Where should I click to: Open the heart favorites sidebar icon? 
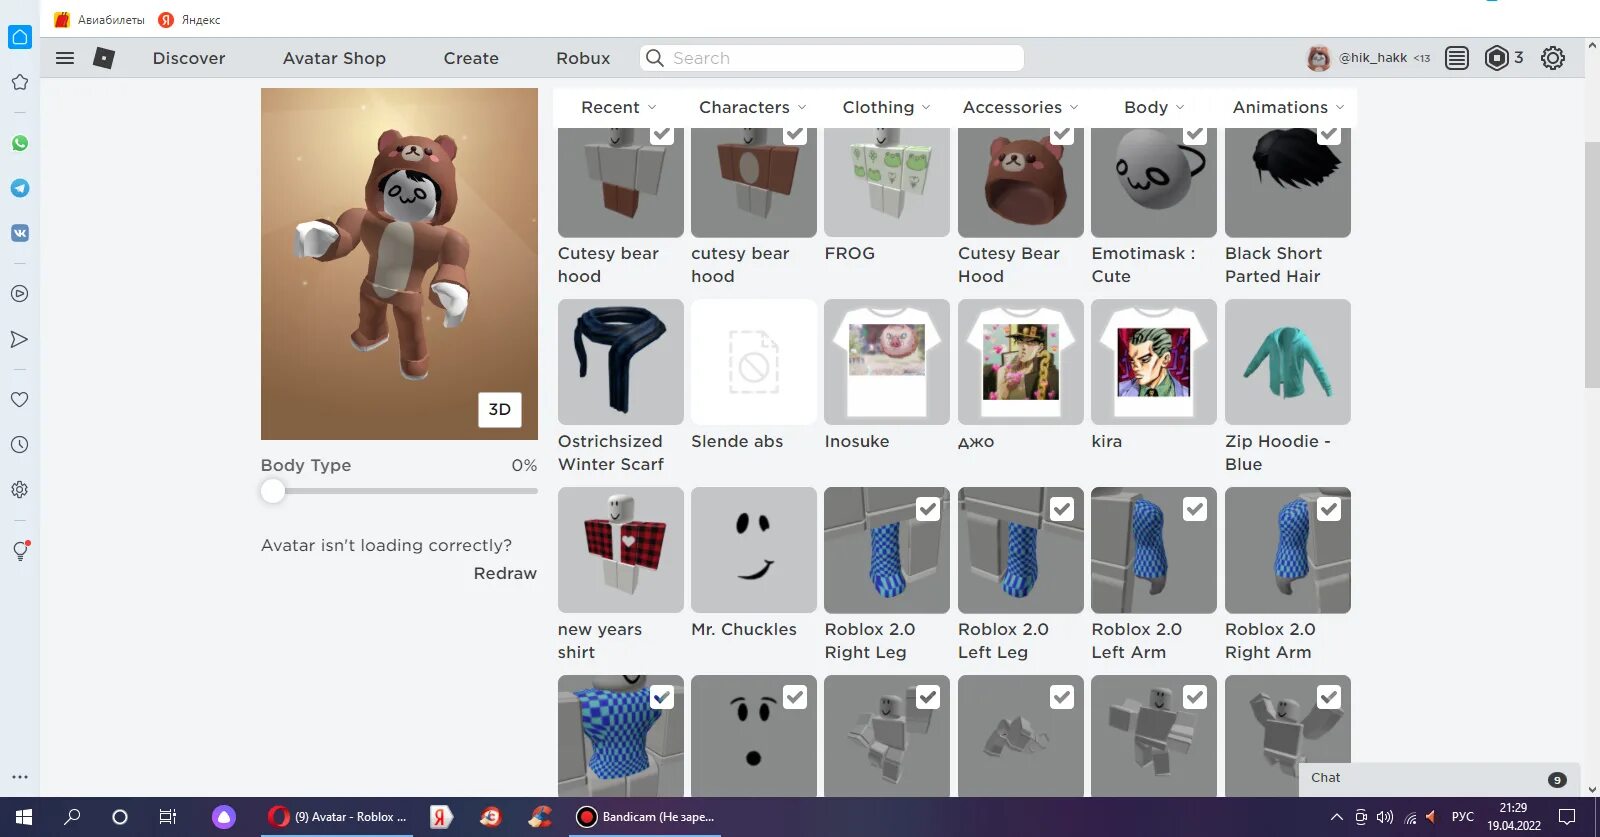tap(19, 399)
